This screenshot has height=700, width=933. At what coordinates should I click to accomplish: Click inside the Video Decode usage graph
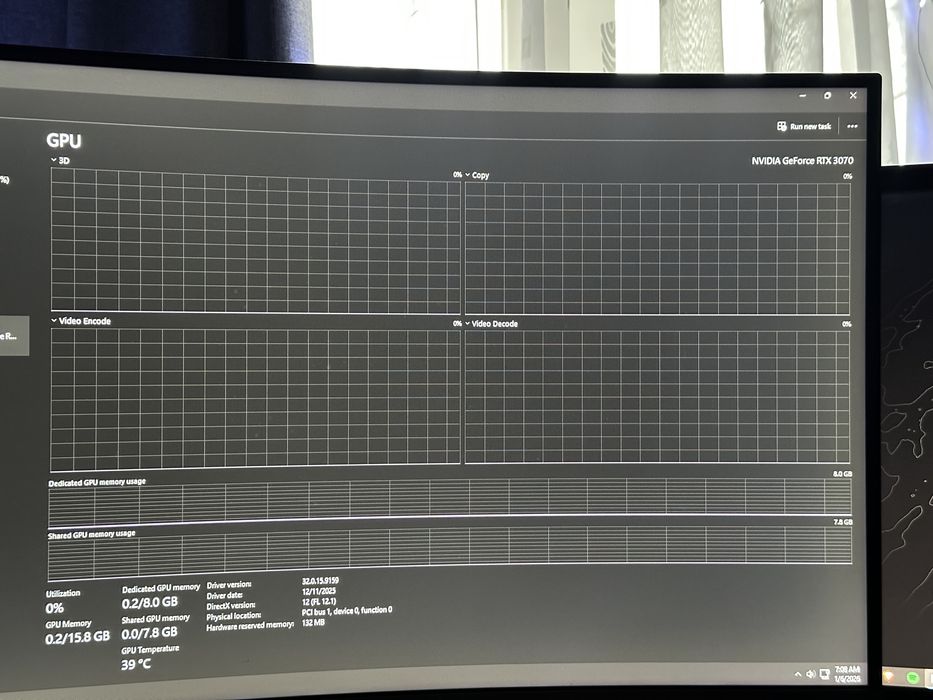[x=658, y=396]
